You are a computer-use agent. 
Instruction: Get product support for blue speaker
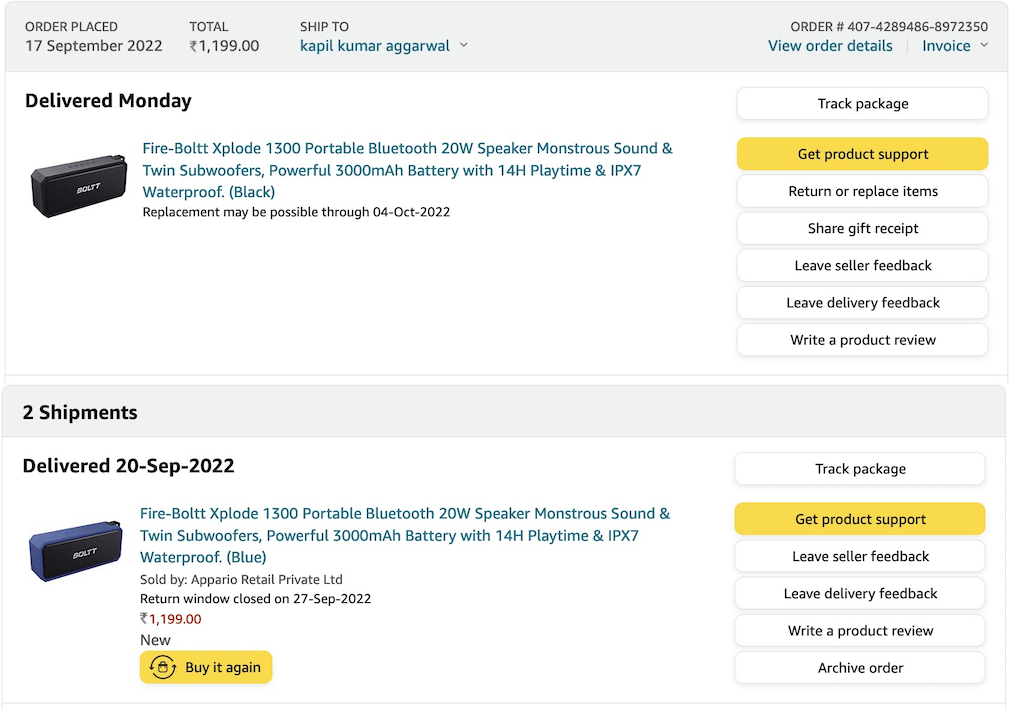point(860,519)
